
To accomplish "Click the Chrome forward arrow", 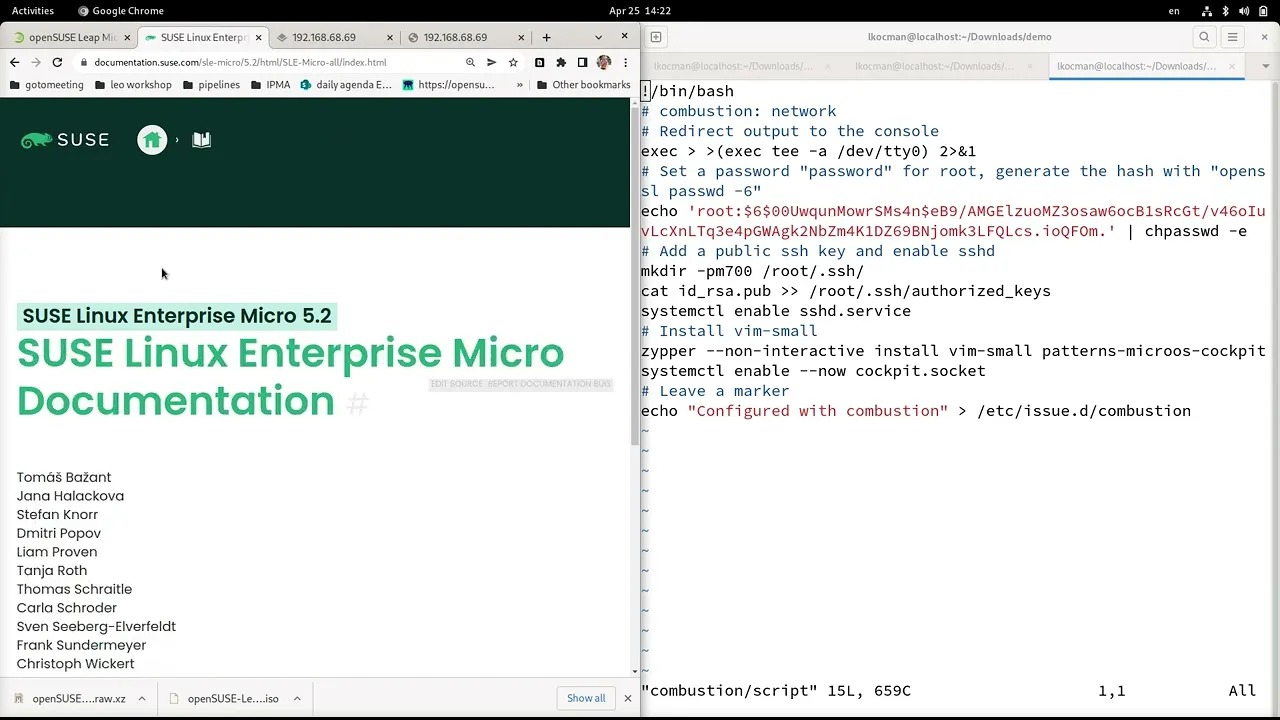I will 35,62.
